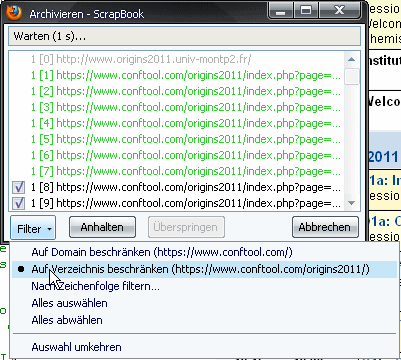The width and height of the screenshot is (401, 360).
Task: Close the Archivieren dialog with X
Action: (x=339, y=11)
